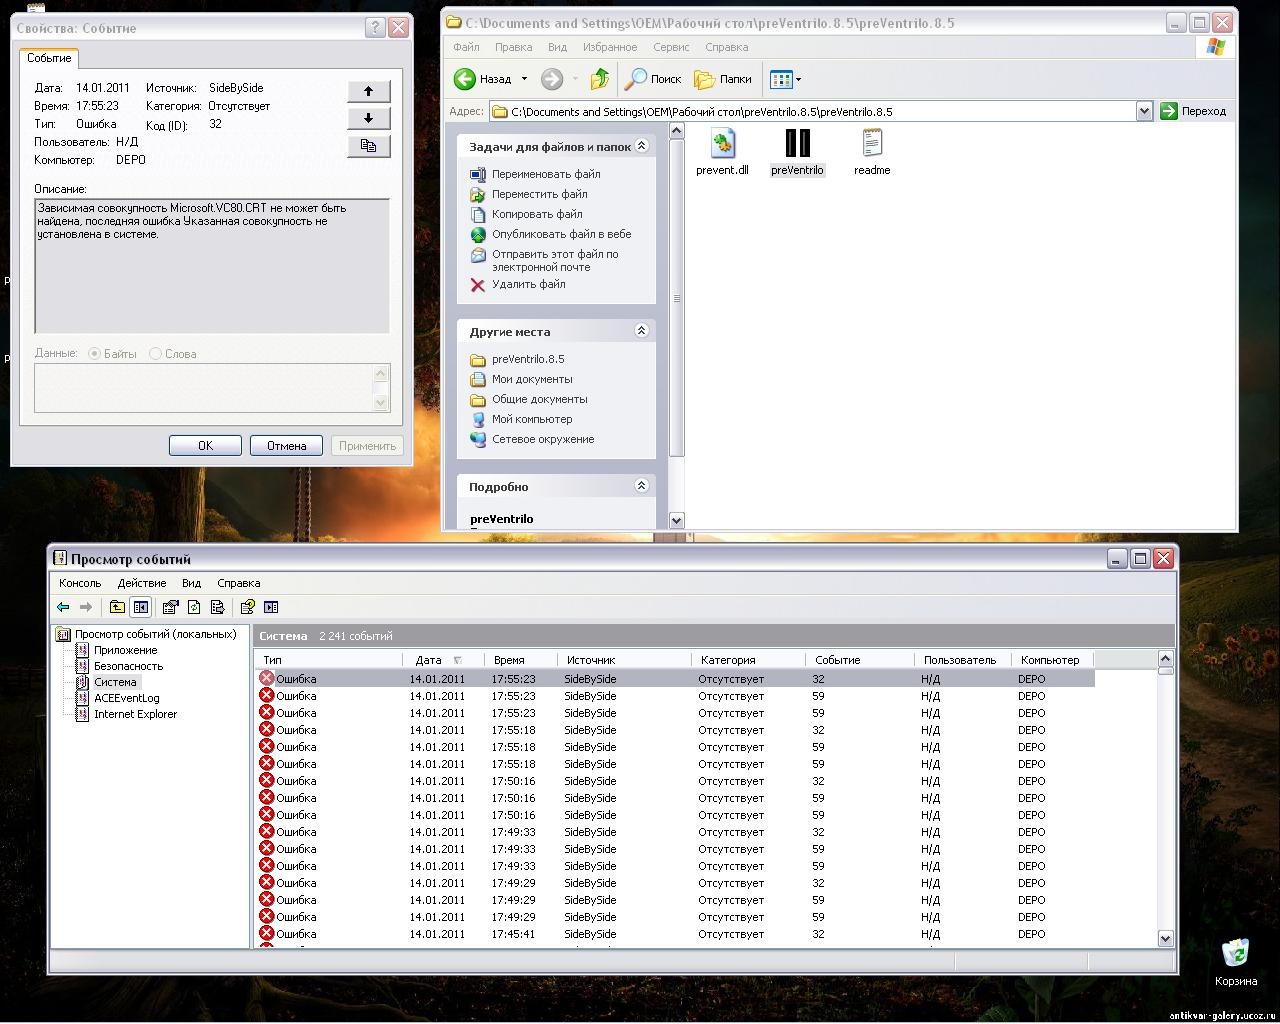The height and width of the screenshot is (1024, 1280).
Task: Click the Help icon in Event Viewer toolbar
Action: pos(247,607)
